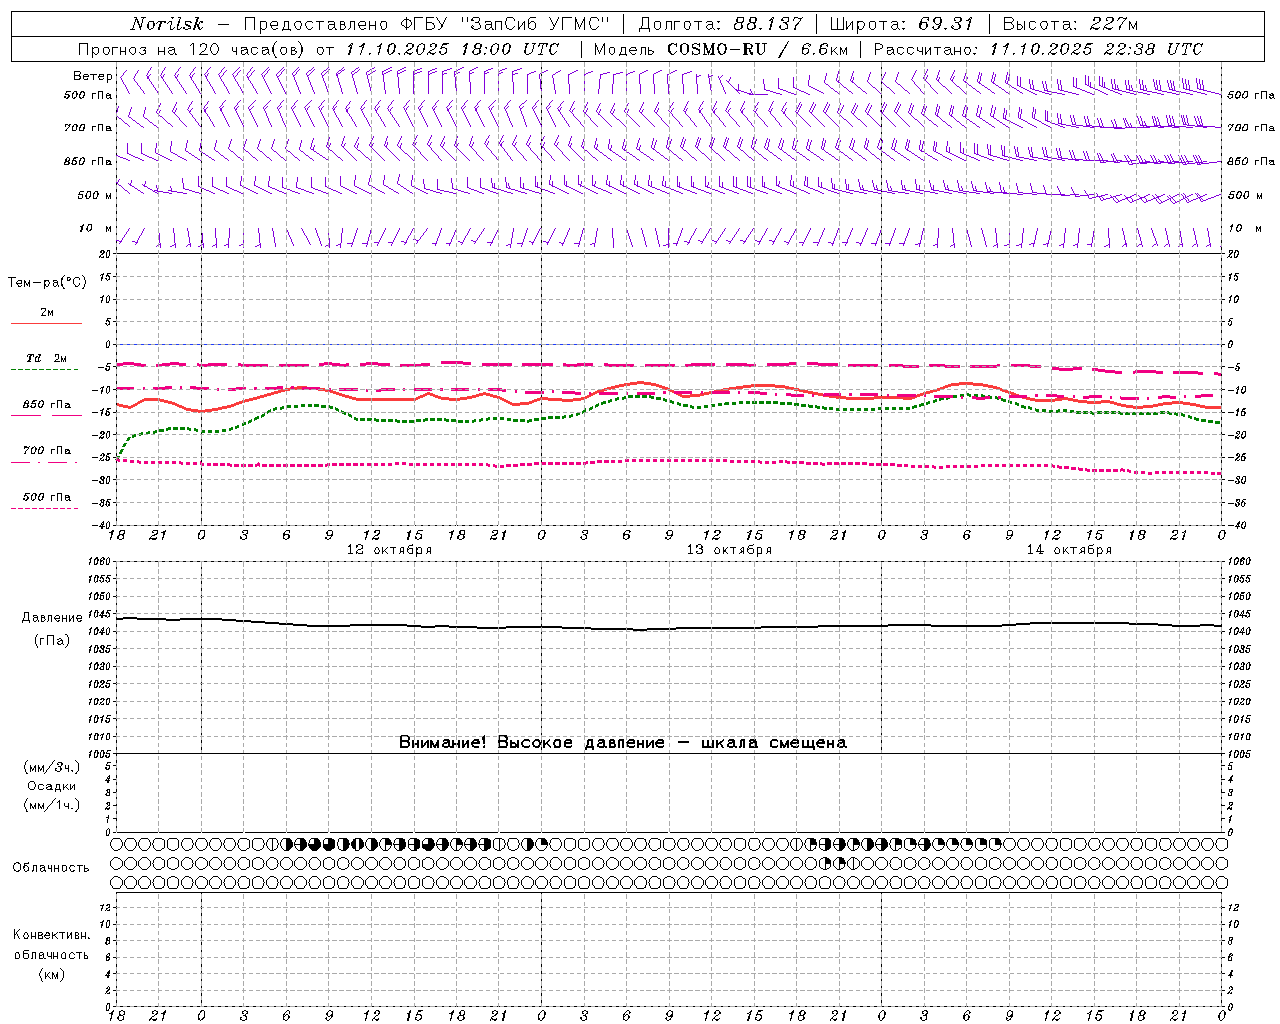Select the model name COSMO-RU / 6.6км
Screen dimensions: 1280x1024
tap(757, 49)
